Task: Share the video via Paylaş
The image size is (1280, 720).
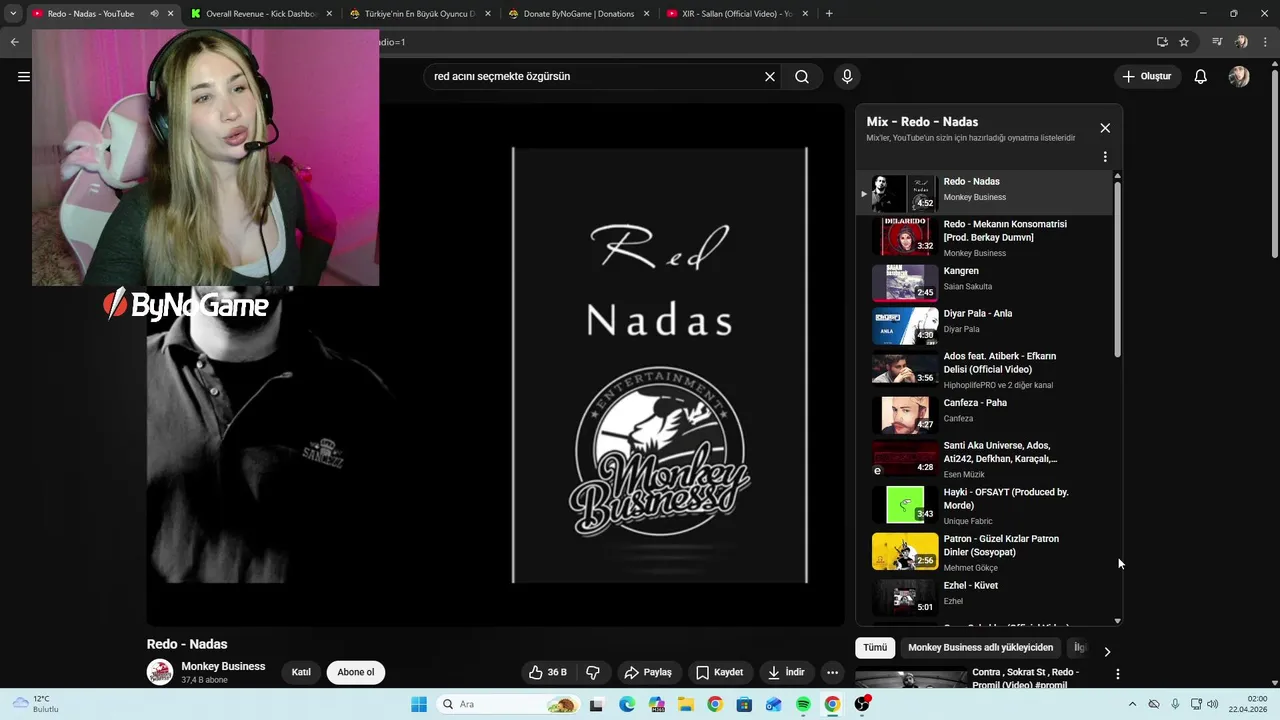Action: pos(647,673)
